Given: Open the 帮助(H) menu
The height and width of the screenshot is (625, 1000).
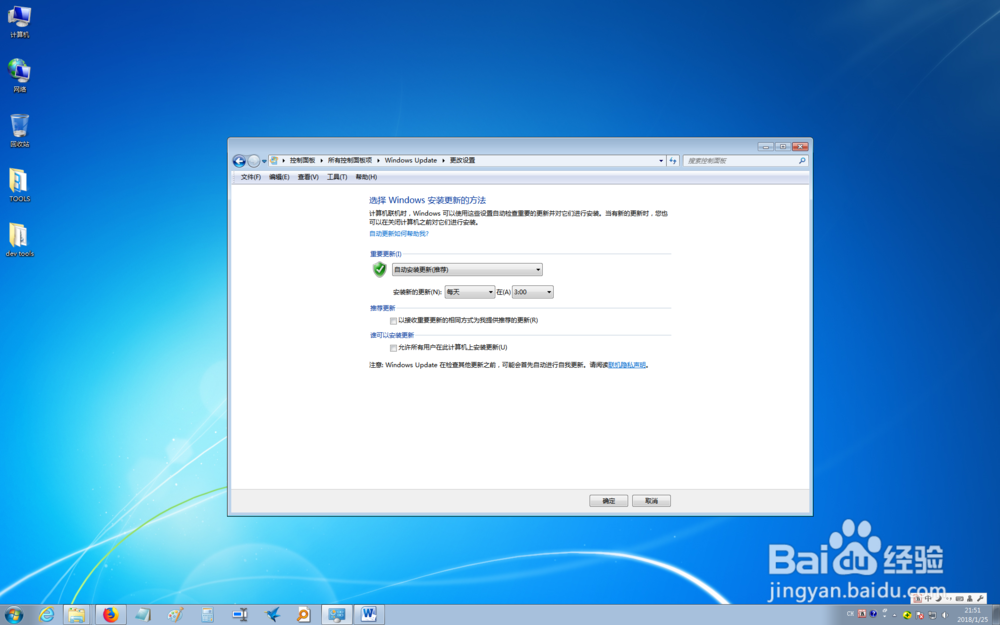Looking at the screenshot, I should (x=366, y=177).
